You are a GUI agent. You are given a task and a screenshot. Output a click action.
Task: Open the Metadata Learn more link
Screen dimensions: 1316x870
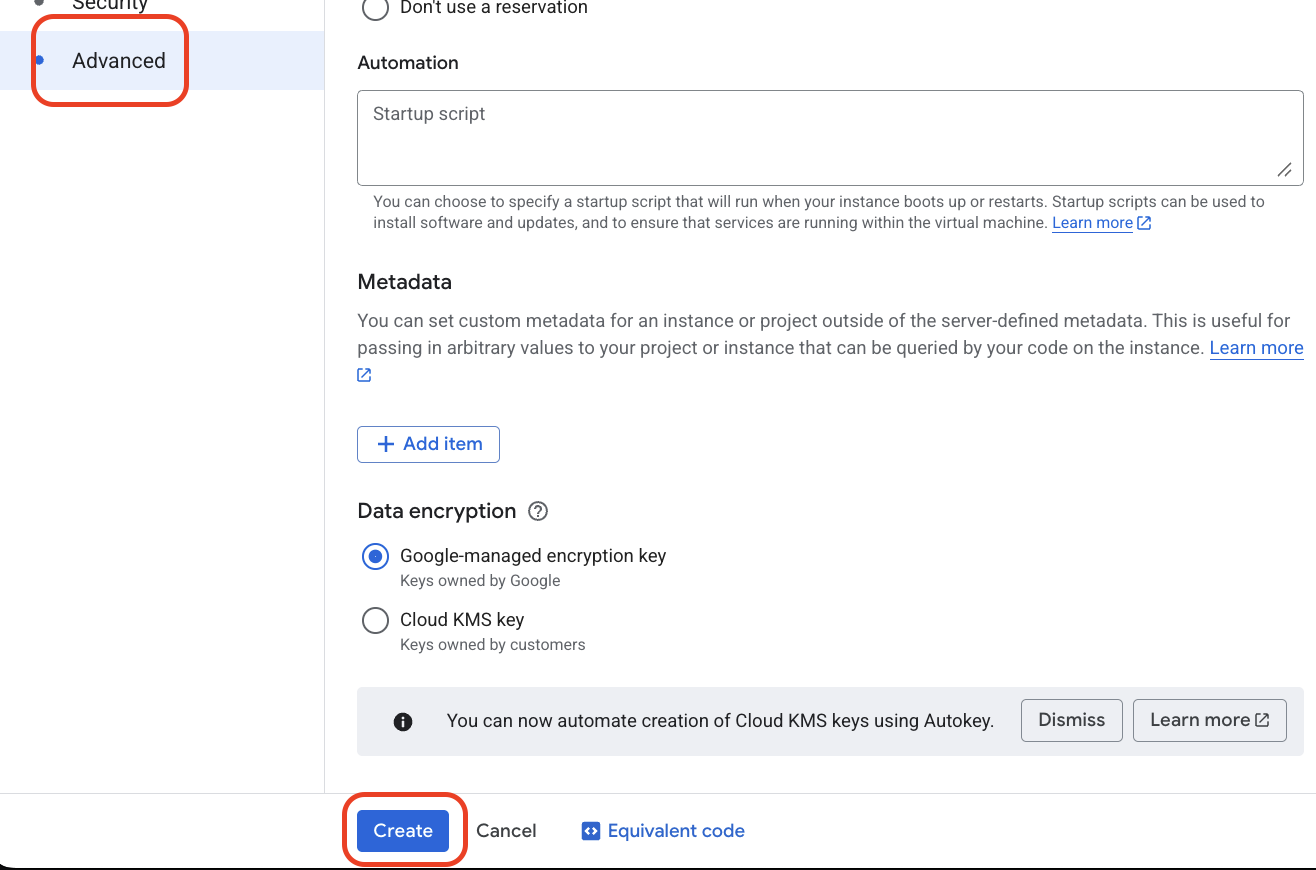tap(1256, 348)
